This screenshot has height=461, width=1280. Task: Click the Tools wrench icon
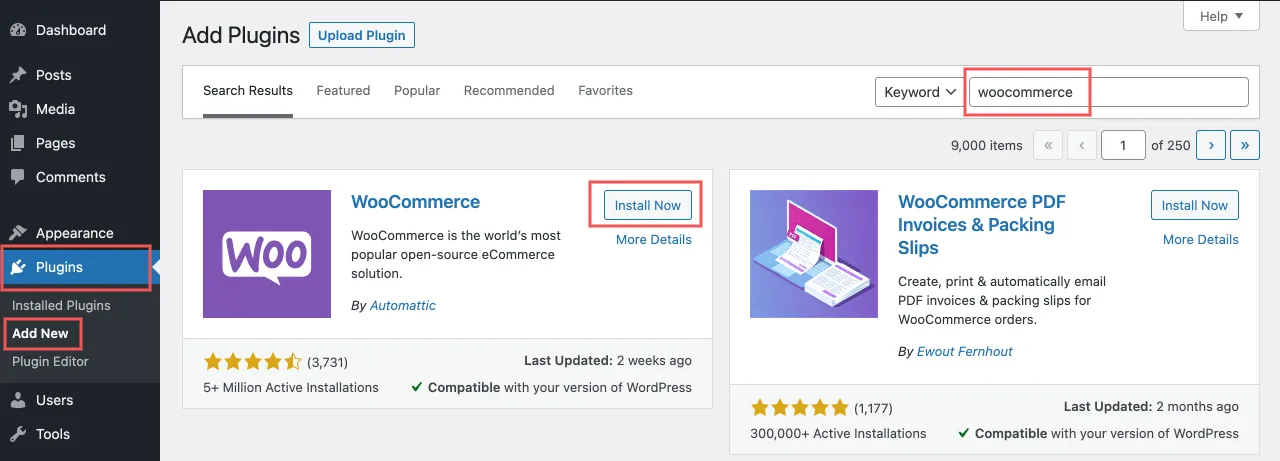pos(18,434)
